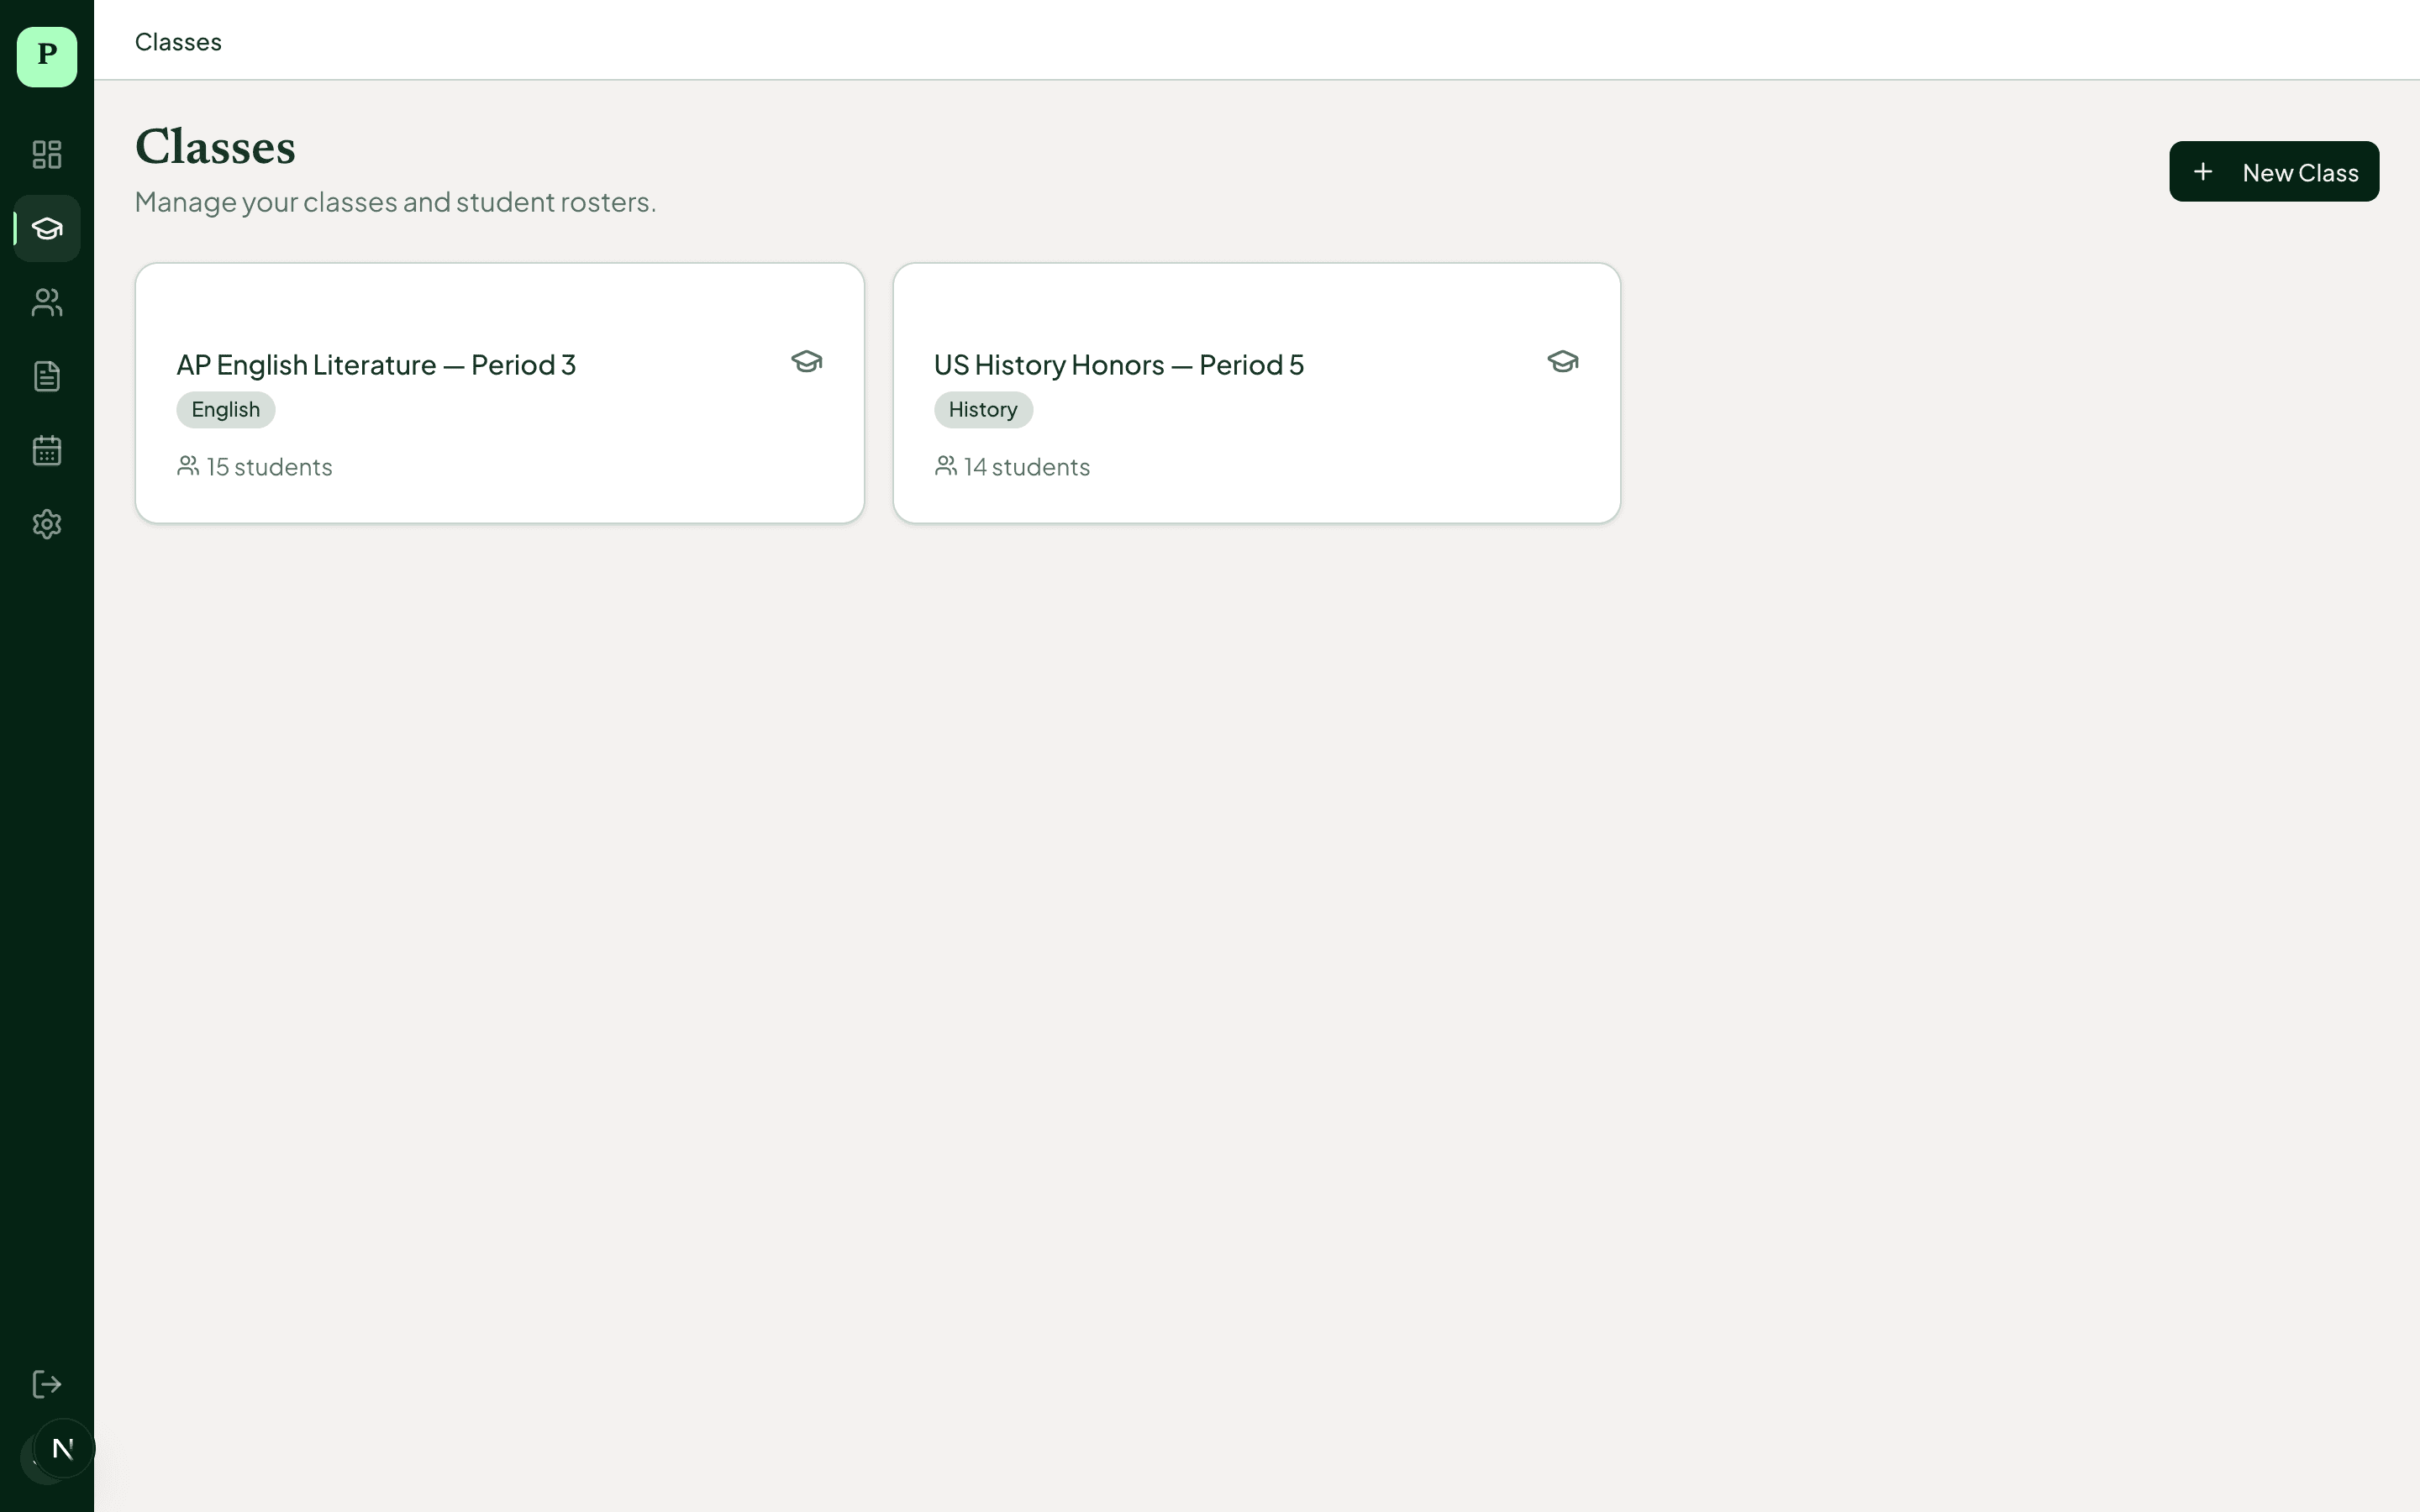
Task: Open the settings gear icon in sidebar
Action: coord(47,524)
